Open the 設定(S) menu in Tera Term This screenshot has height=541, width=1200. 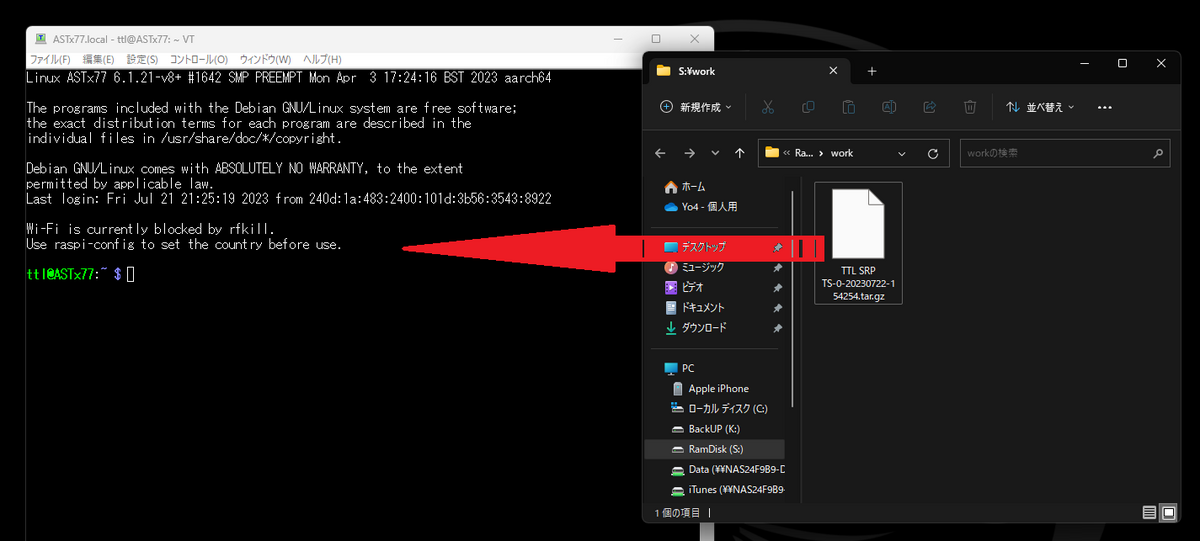click(143, 59)
